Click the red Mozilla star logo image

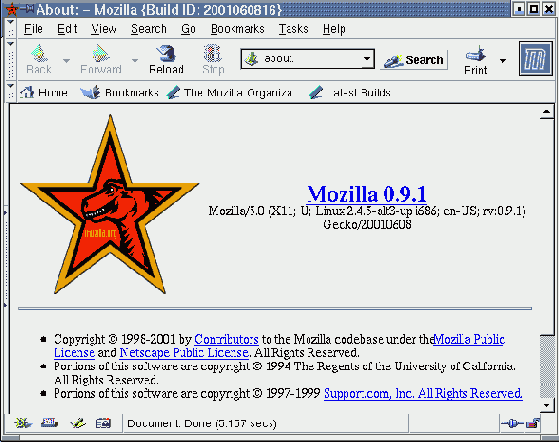tap(110, 205)
